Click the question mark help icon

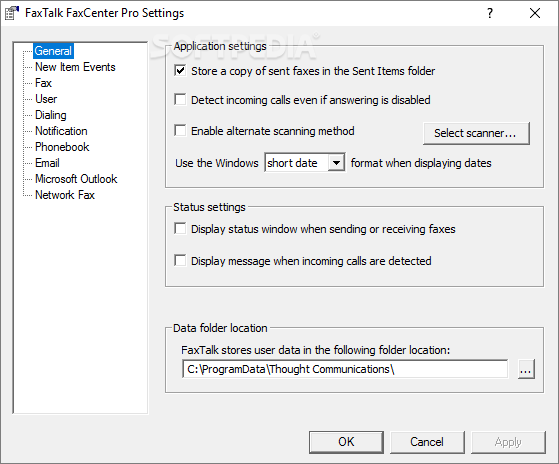(x=490, y=13)
